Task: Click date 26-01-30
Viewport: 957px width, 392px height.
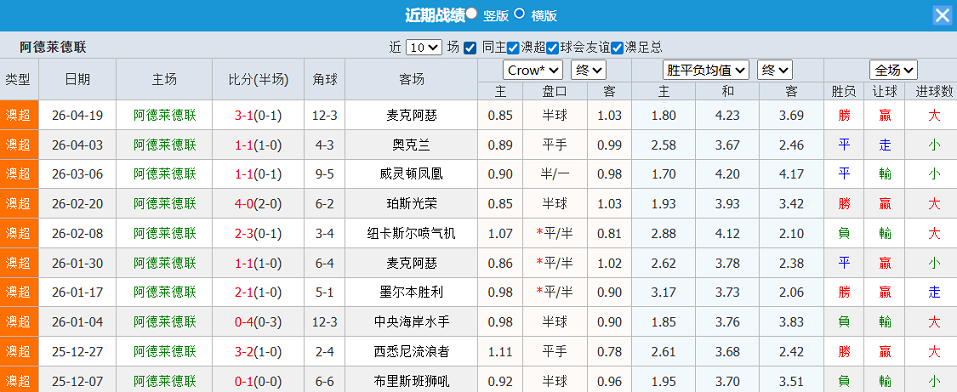Action: coord(78,263)
